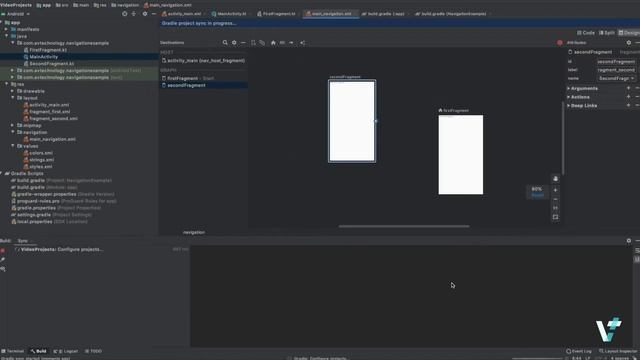Open the Android project view dropdown
This screenshot has height=360, width=640.
[x=16, y=14]
